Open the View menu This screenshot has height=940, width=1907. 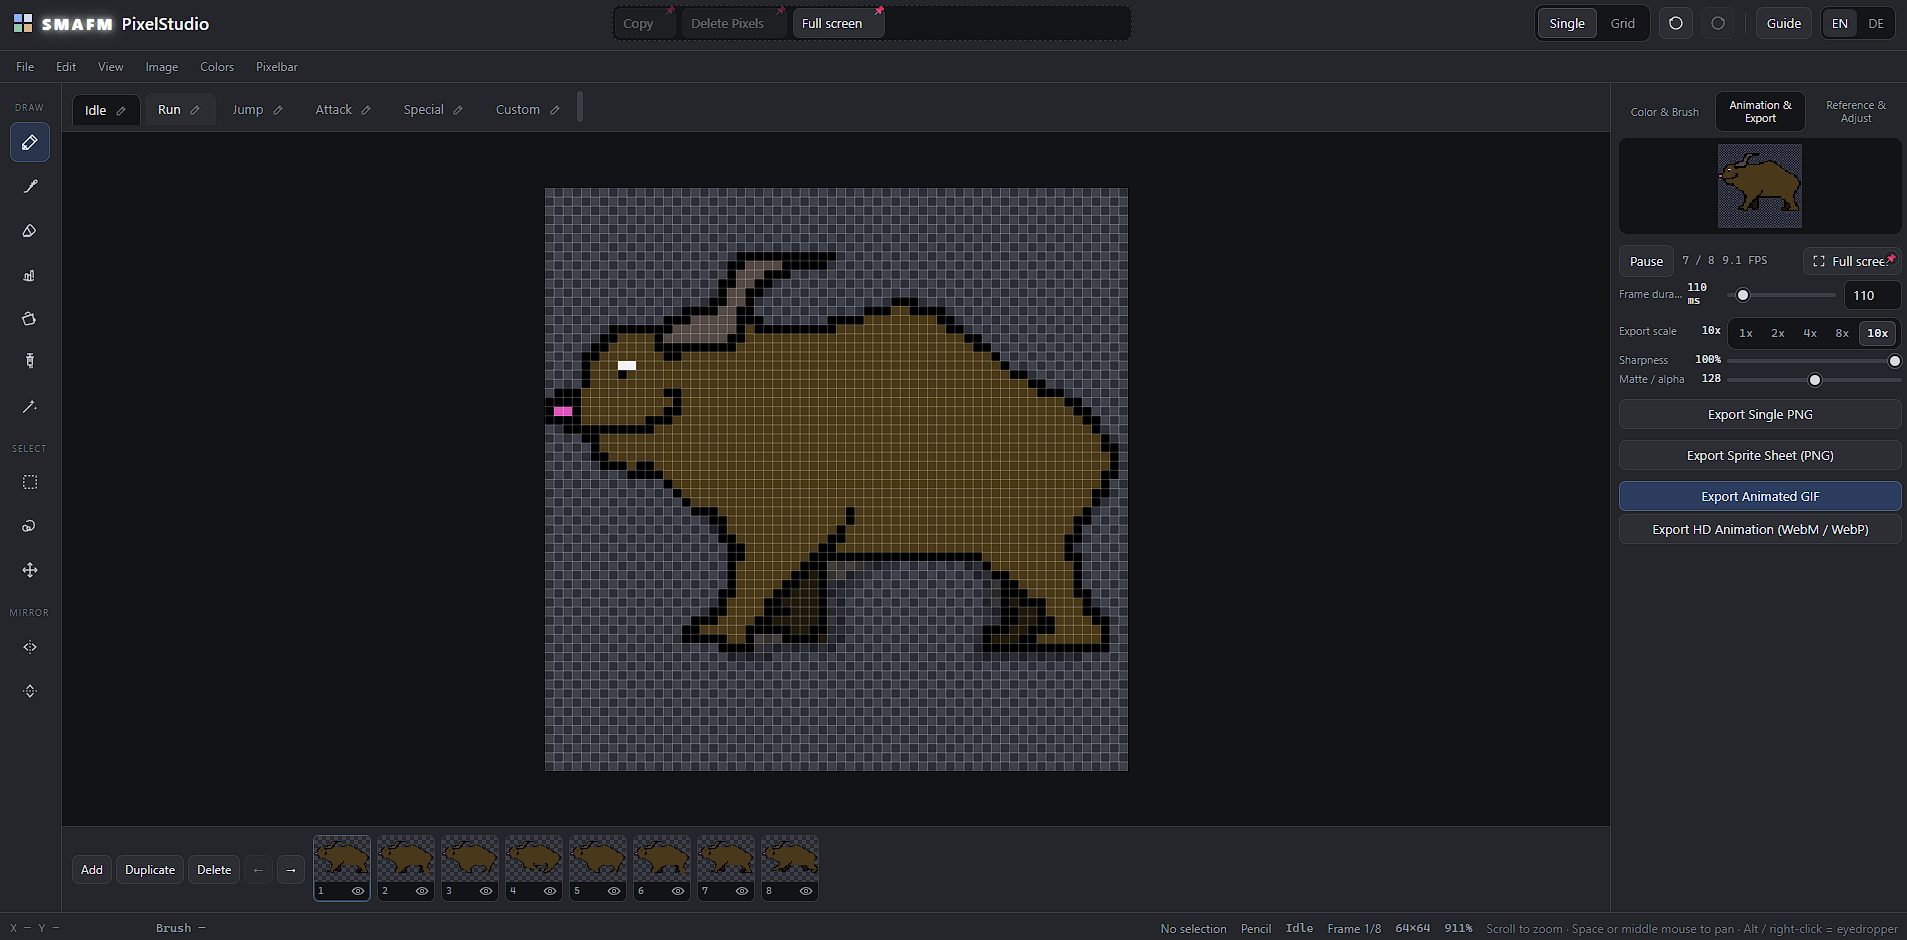click(x=111, y=67)
